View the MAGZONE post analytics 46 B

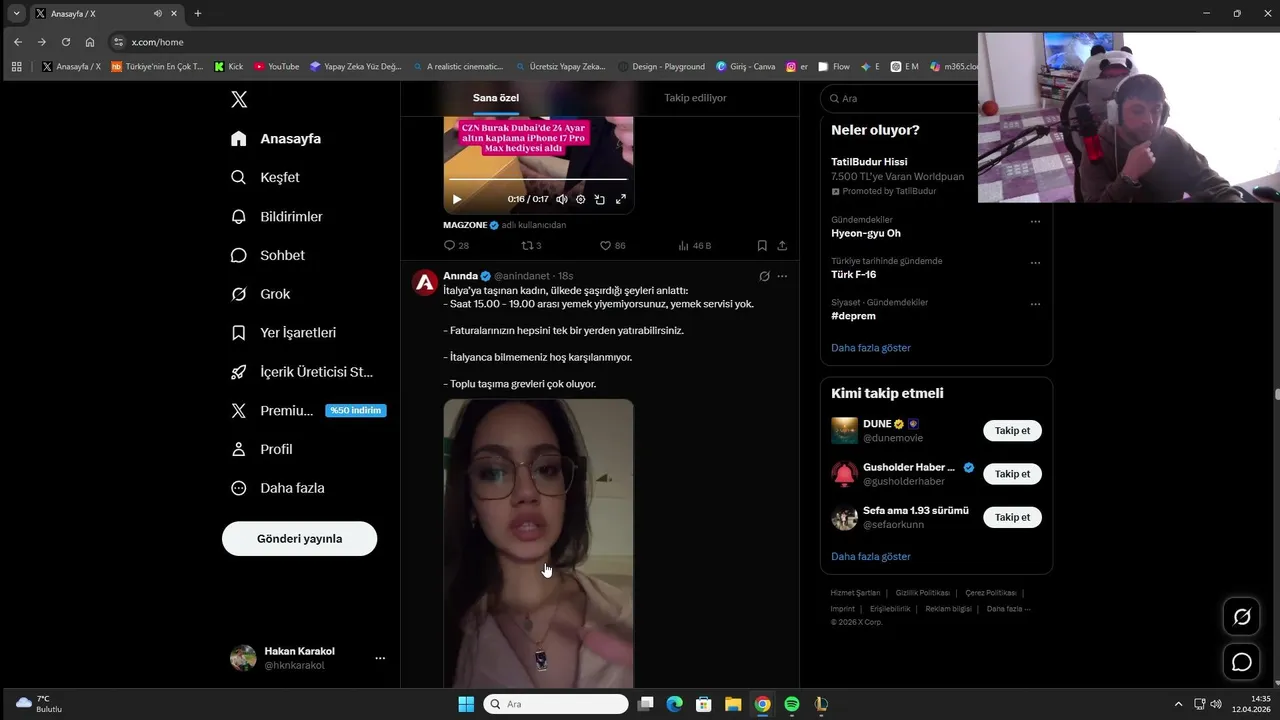click(x=695, y=245)
